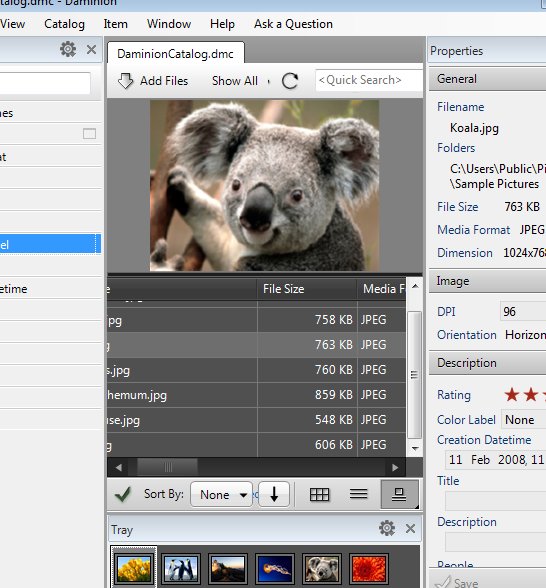Screen dimensions: 546x588
Task: Close the Tray panel
Action: coord(410,529)
